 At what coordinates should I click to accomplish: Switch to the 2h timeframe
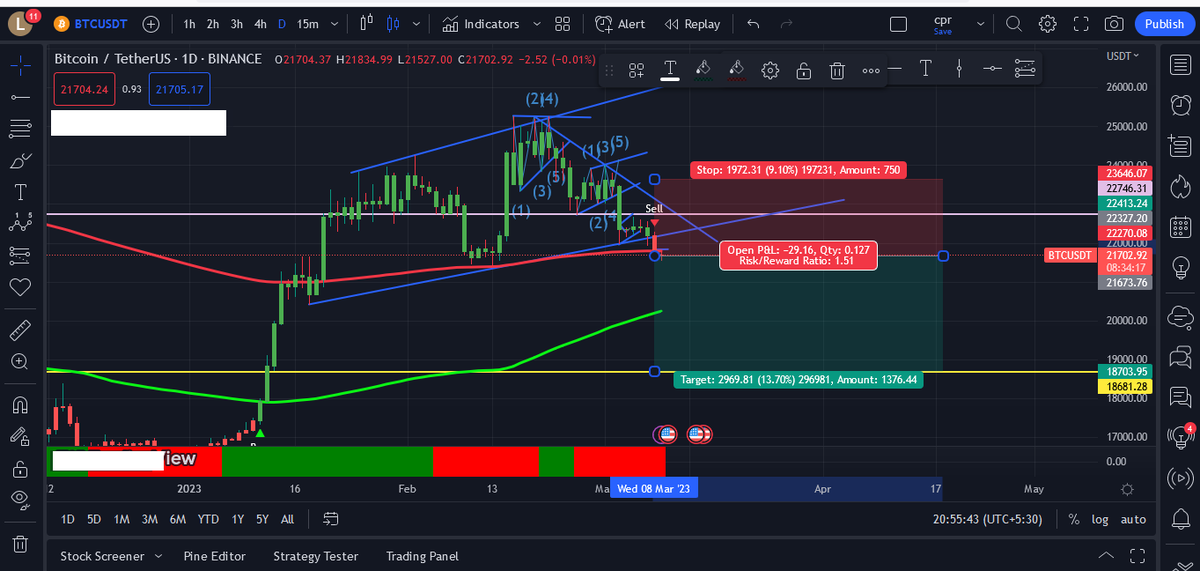click(213, 23)
